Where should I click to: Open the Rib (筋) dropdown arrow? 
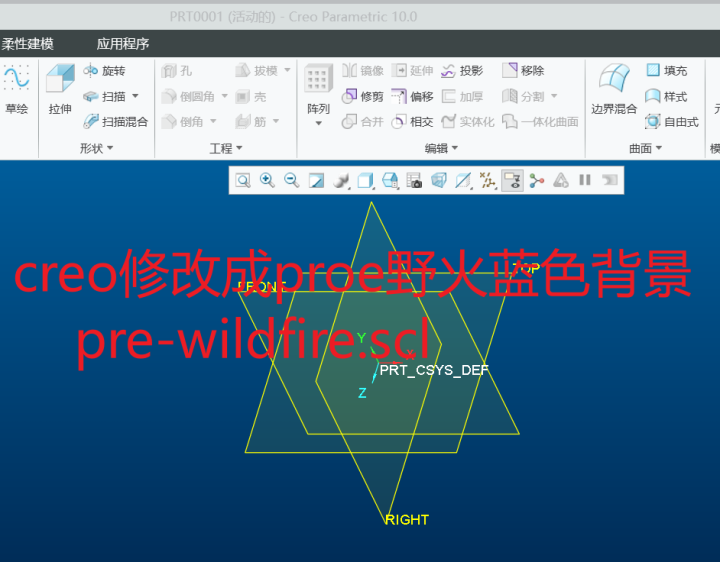[x=276, y=121]
